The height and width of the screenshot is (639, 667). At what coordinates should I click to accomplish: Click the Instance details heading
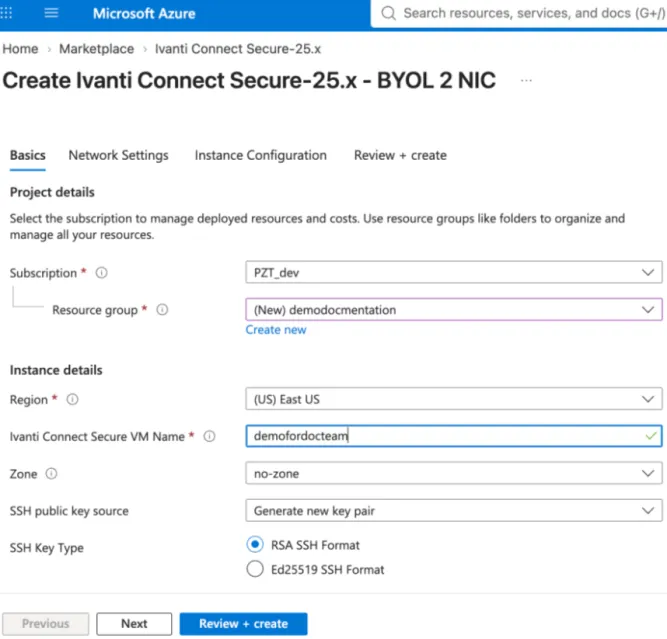(56, 370)
